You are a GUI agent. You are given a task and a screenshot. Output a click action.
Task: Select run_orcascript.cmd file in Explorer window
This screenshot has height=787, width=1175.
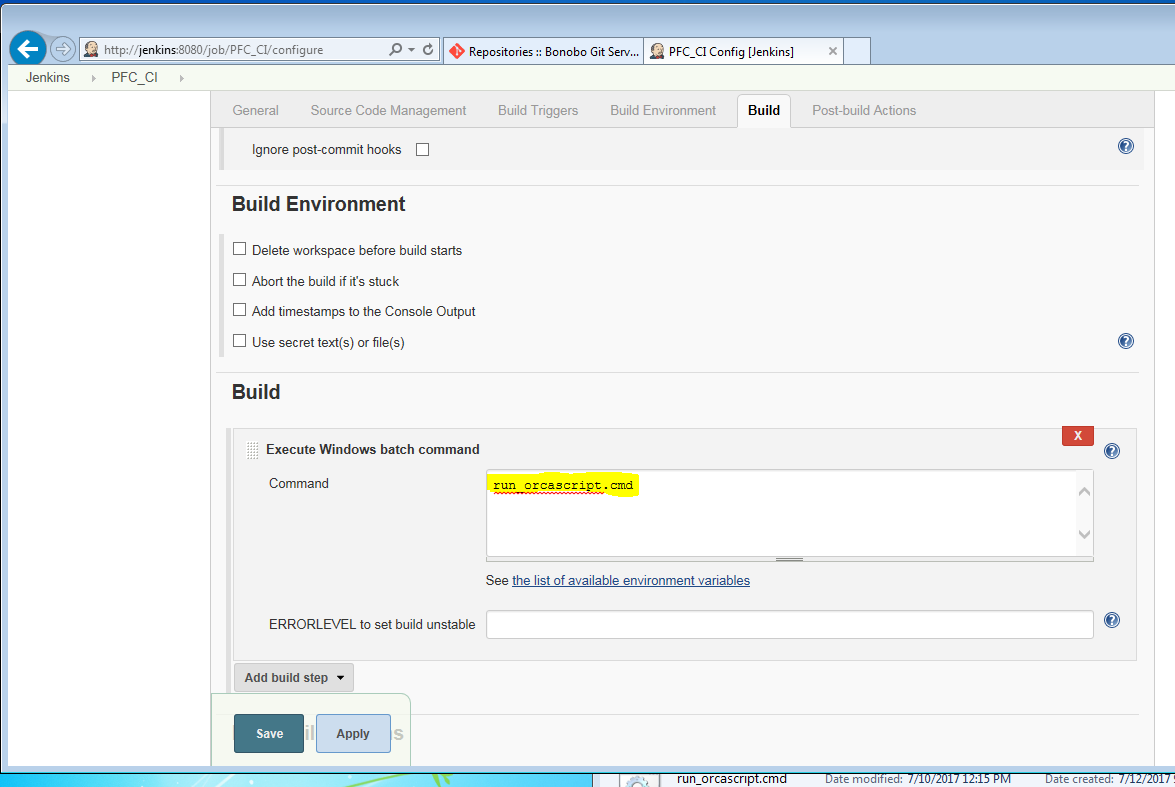click(x=731, y=779)
